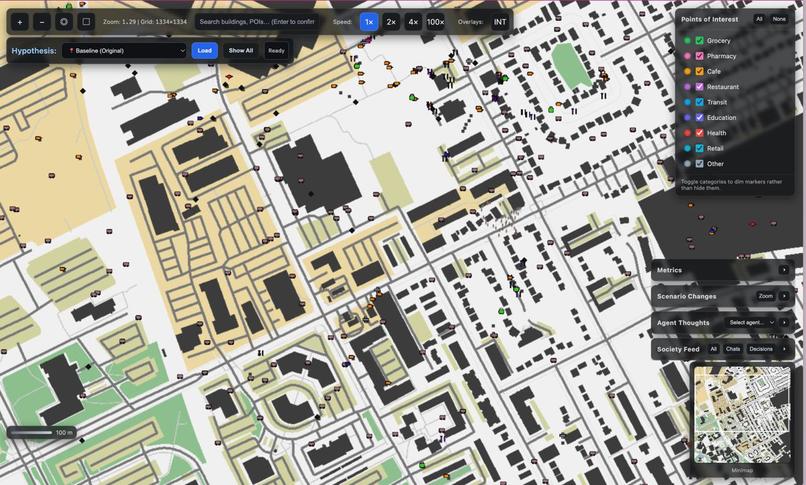Click the pink Pharmacy color dot

[687, 56]
